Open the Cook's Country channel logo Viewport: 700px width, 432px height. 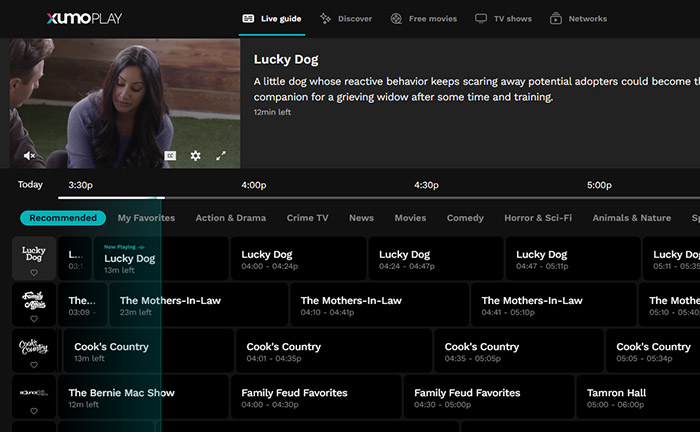34,346
